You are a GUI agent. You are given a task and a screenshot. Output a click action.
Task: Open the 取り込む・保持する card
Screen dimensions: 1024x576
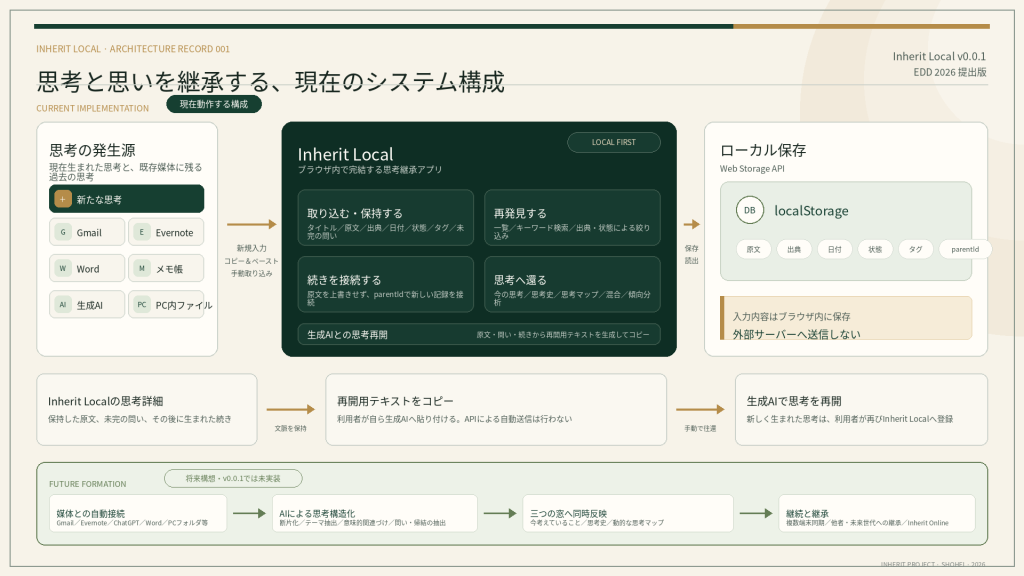(386, 218)
